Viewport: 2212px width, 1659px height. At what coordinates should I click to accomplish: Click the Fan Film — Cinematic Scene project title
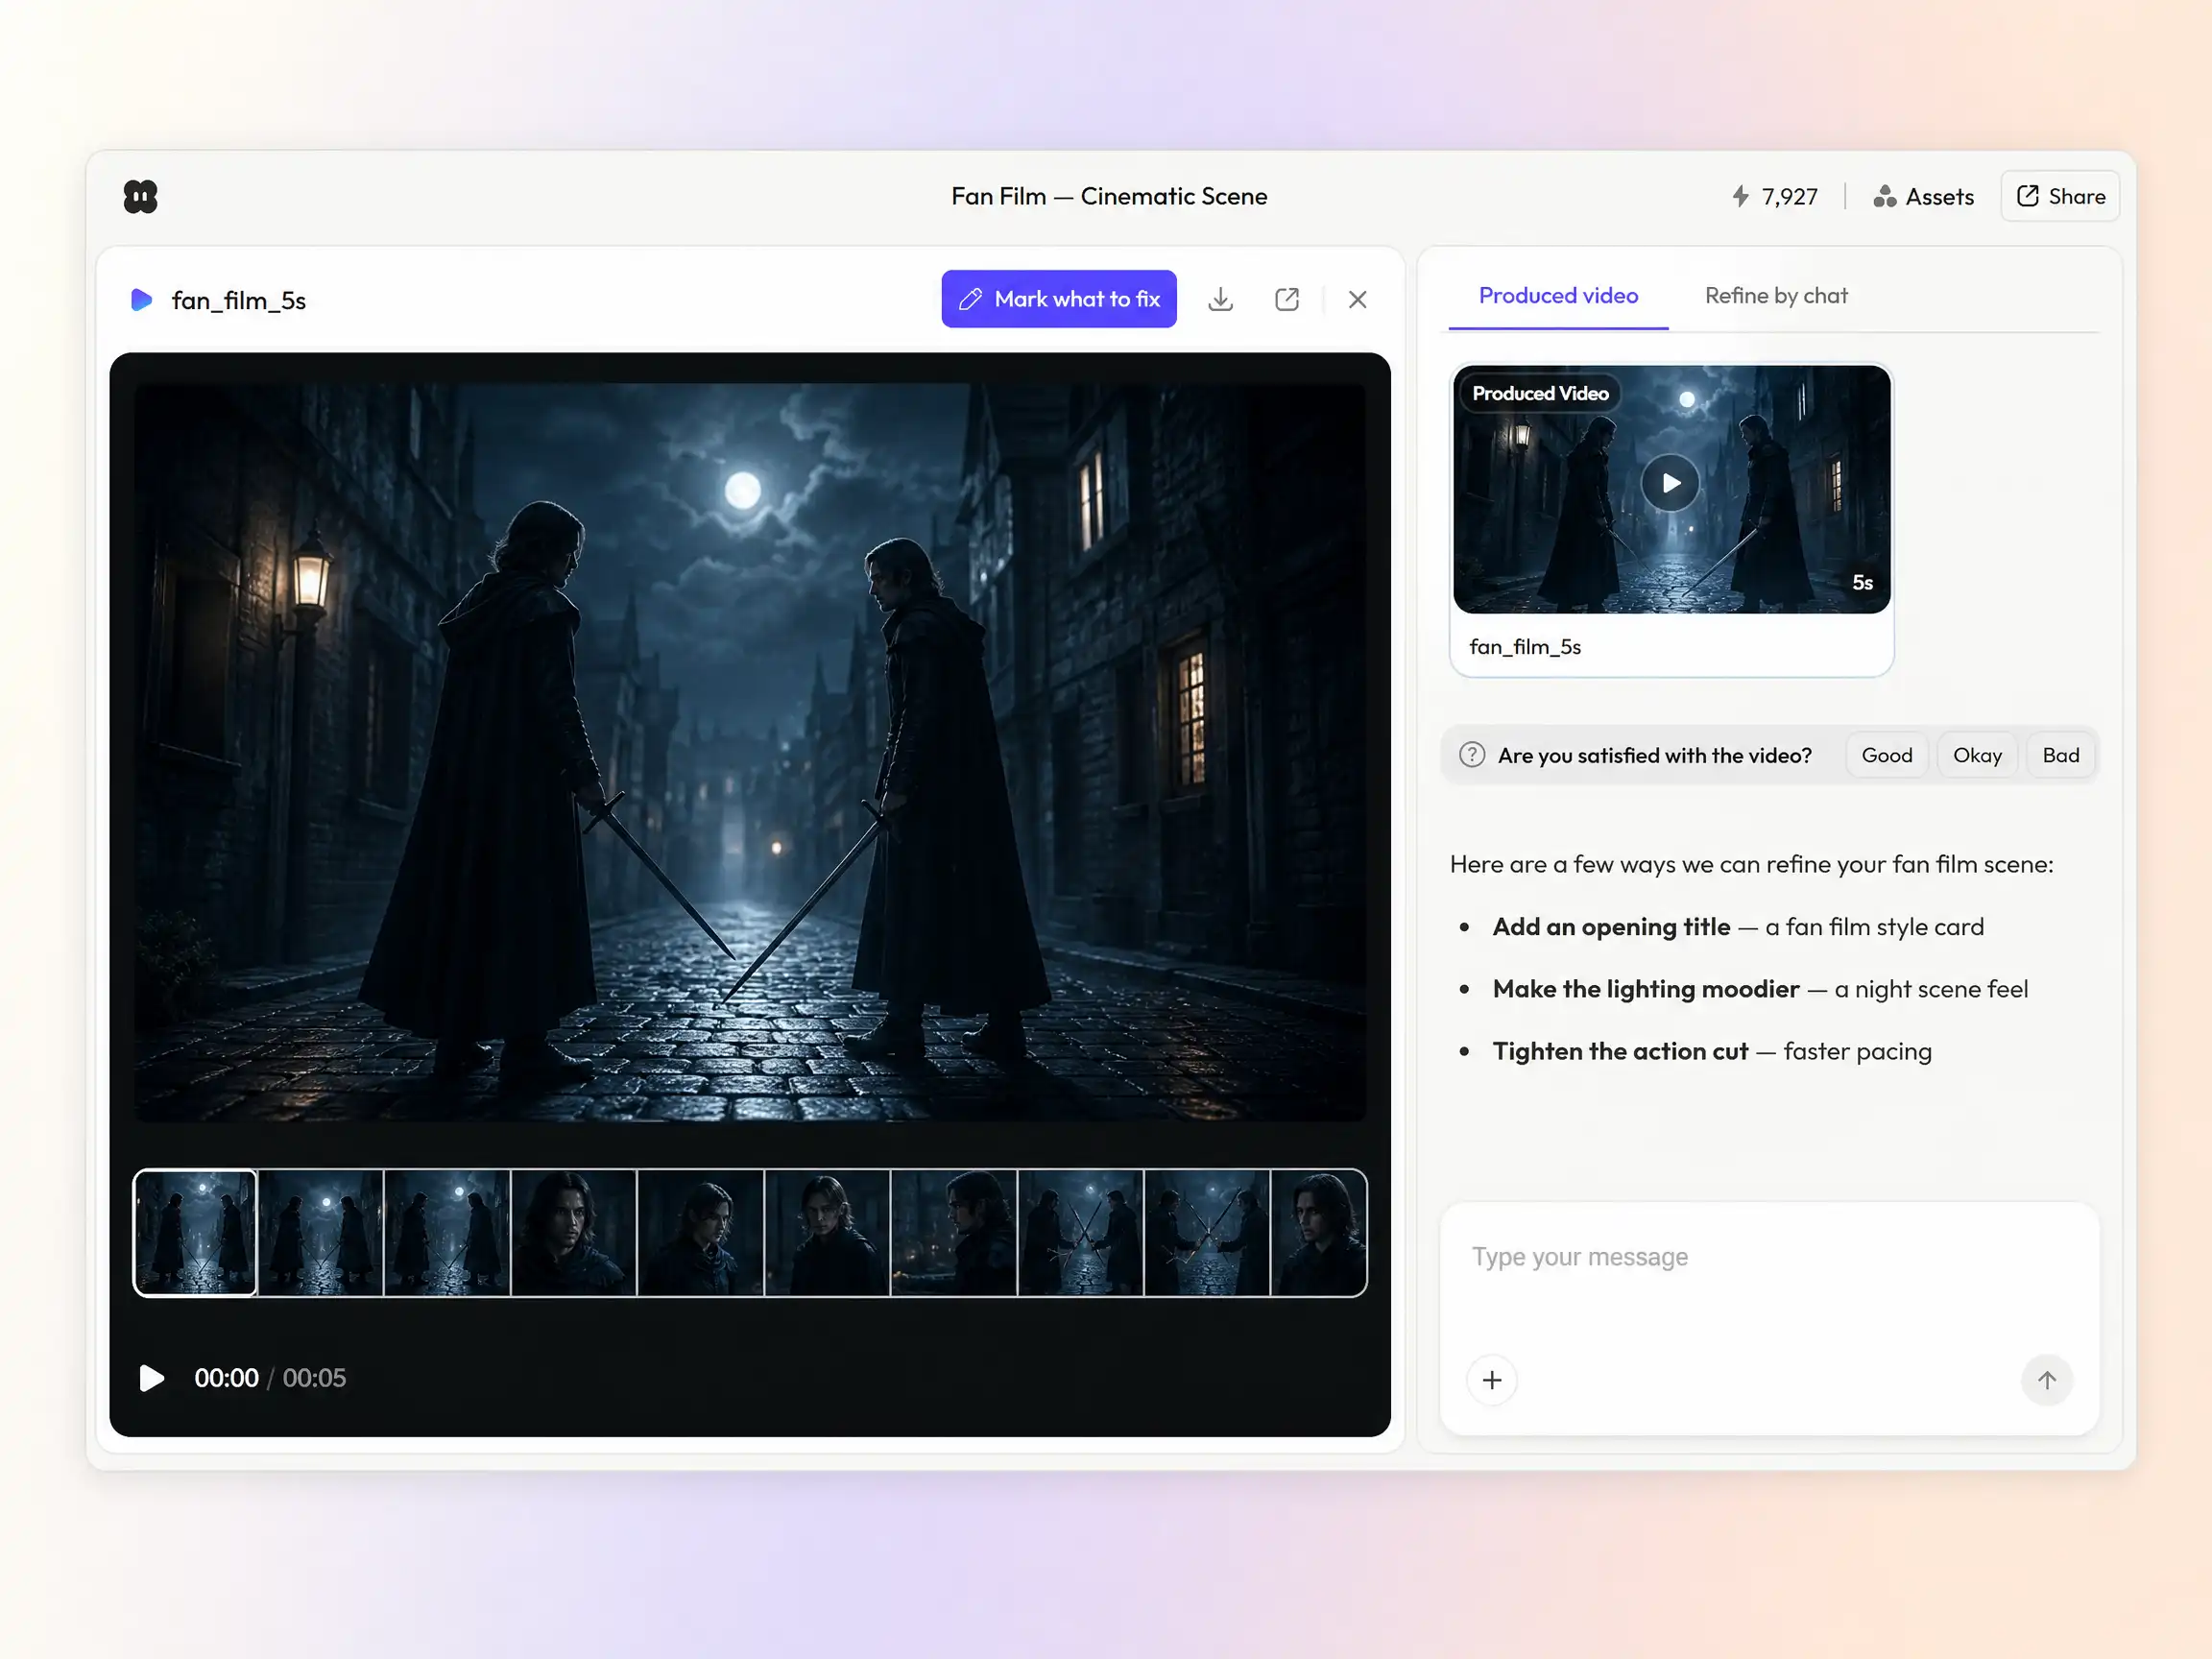point(1108,196)
